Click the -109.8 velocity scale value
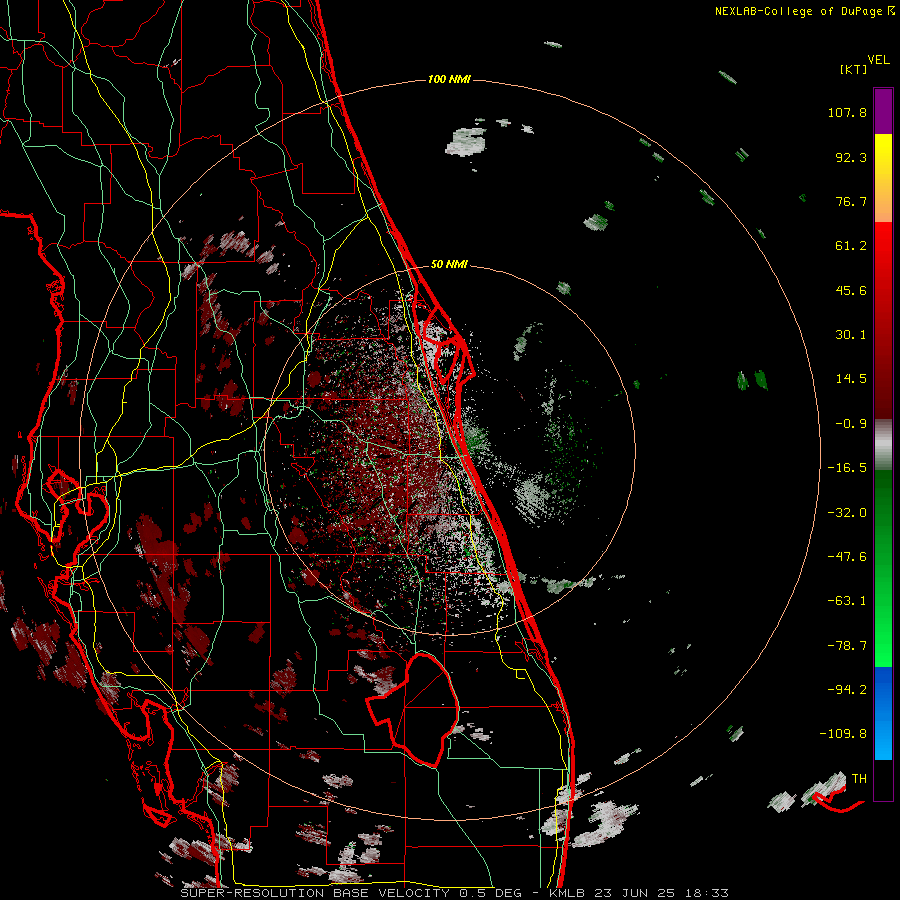The height and width of the screenshot is (900, 900). click(x=843, y=734)
